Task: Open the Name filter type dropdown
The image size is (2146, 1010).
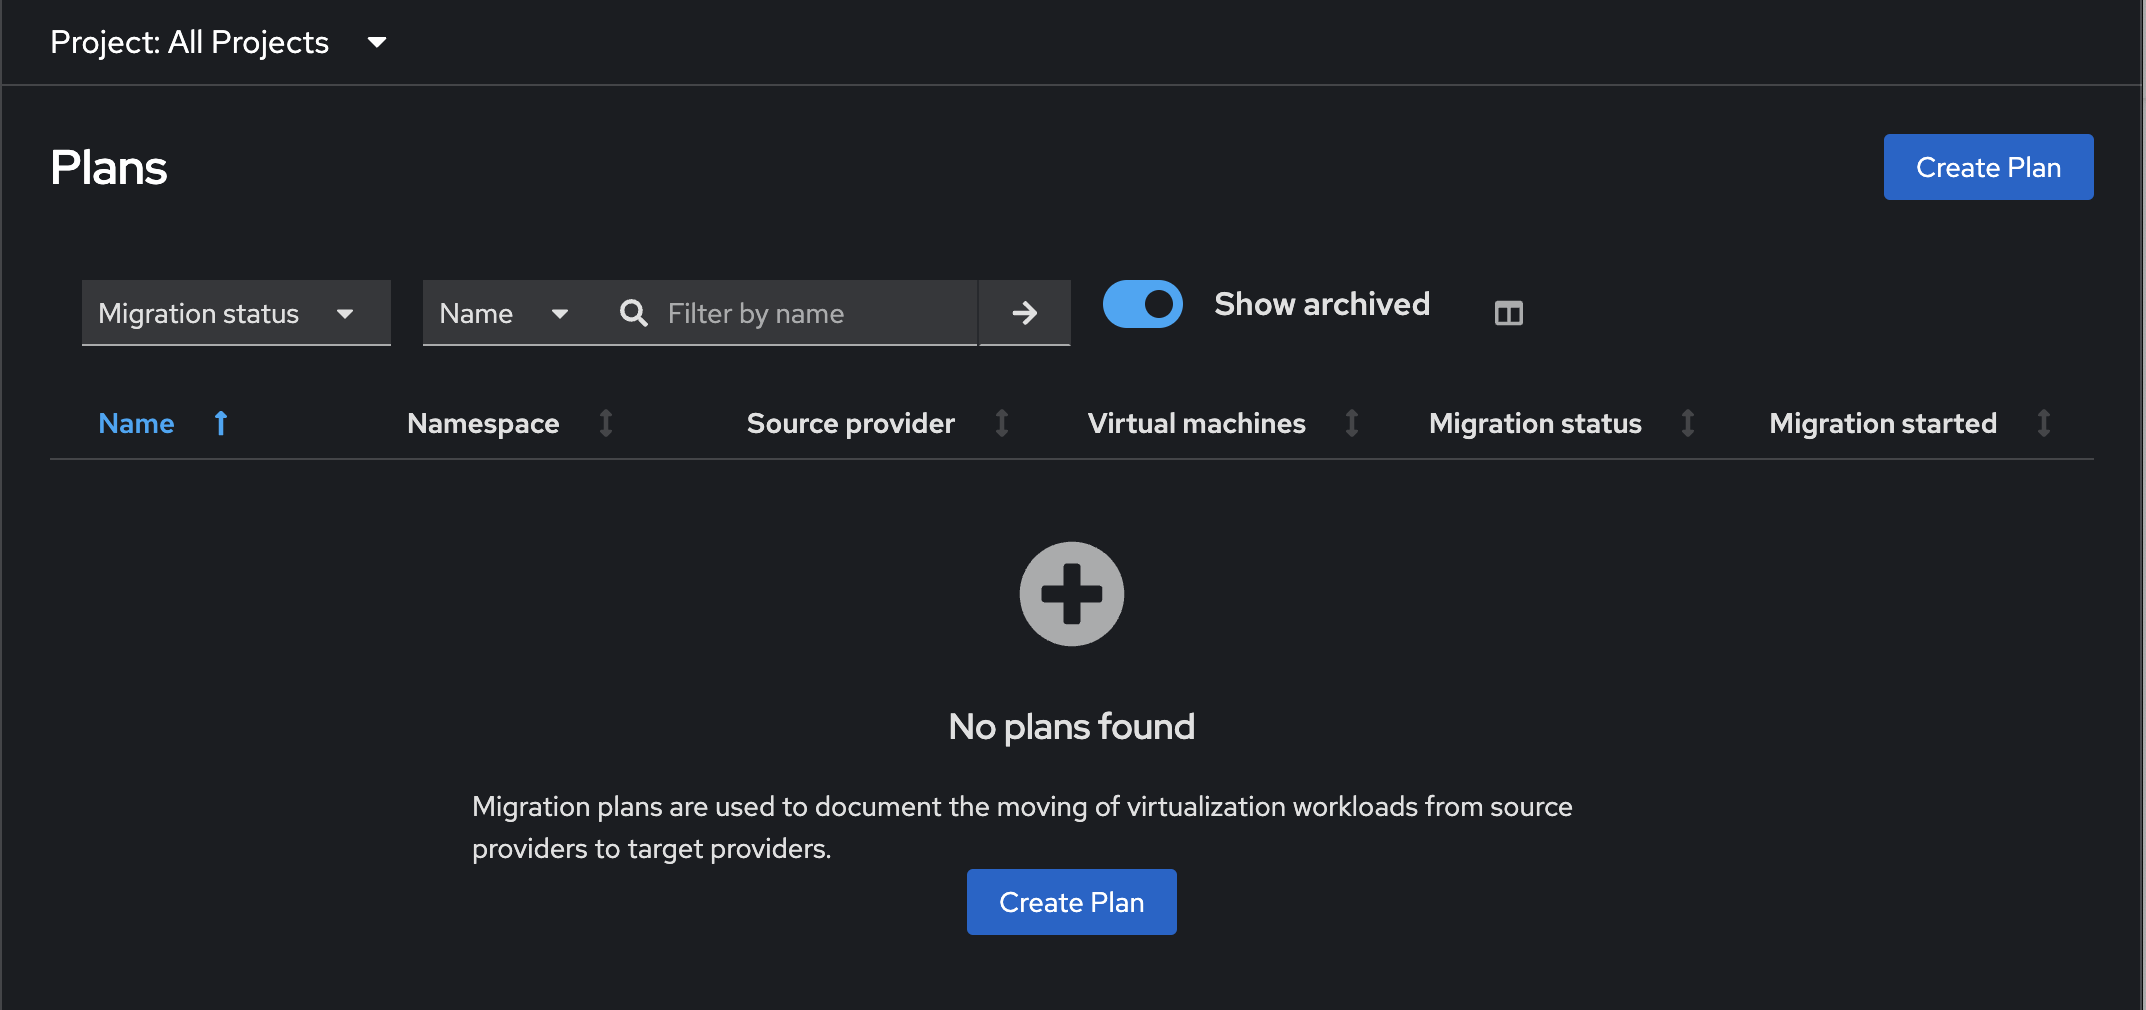Action: tap(504, 313)
